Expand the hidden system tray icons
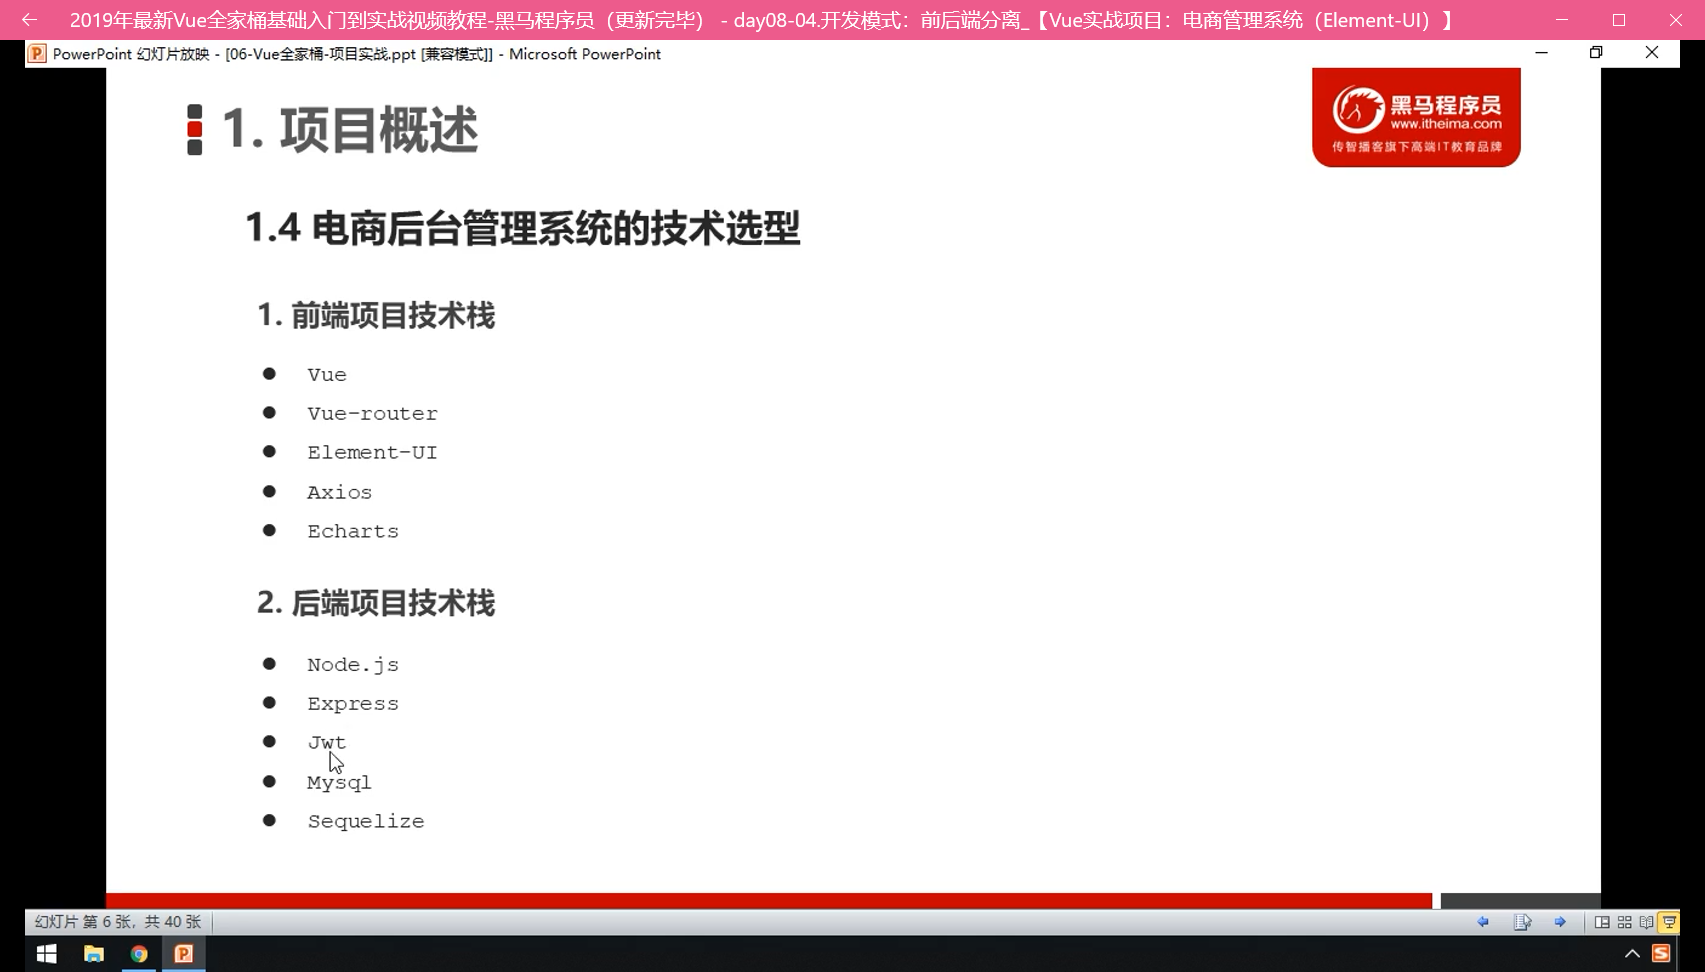This screenshot has height=972, width=1705. [x=1632, y=954]
